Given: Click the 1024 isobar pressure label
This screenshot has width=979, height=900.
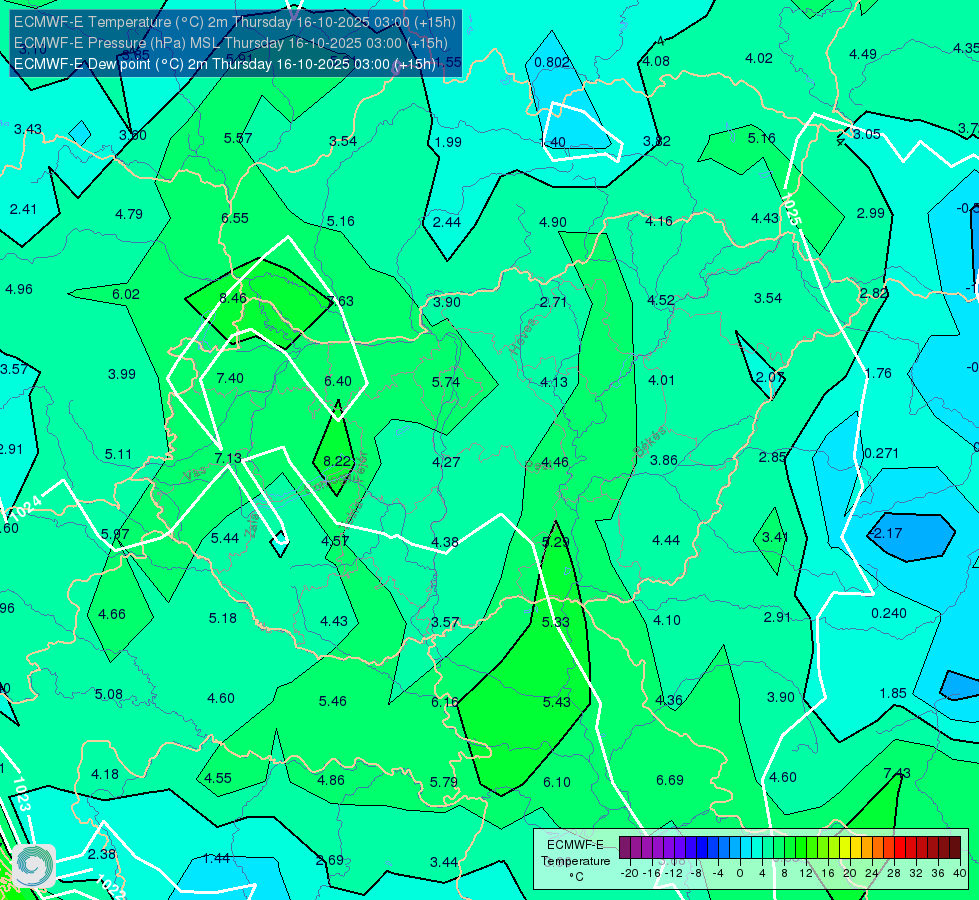Looking at the screenshot, I should [x=26, y=507].
